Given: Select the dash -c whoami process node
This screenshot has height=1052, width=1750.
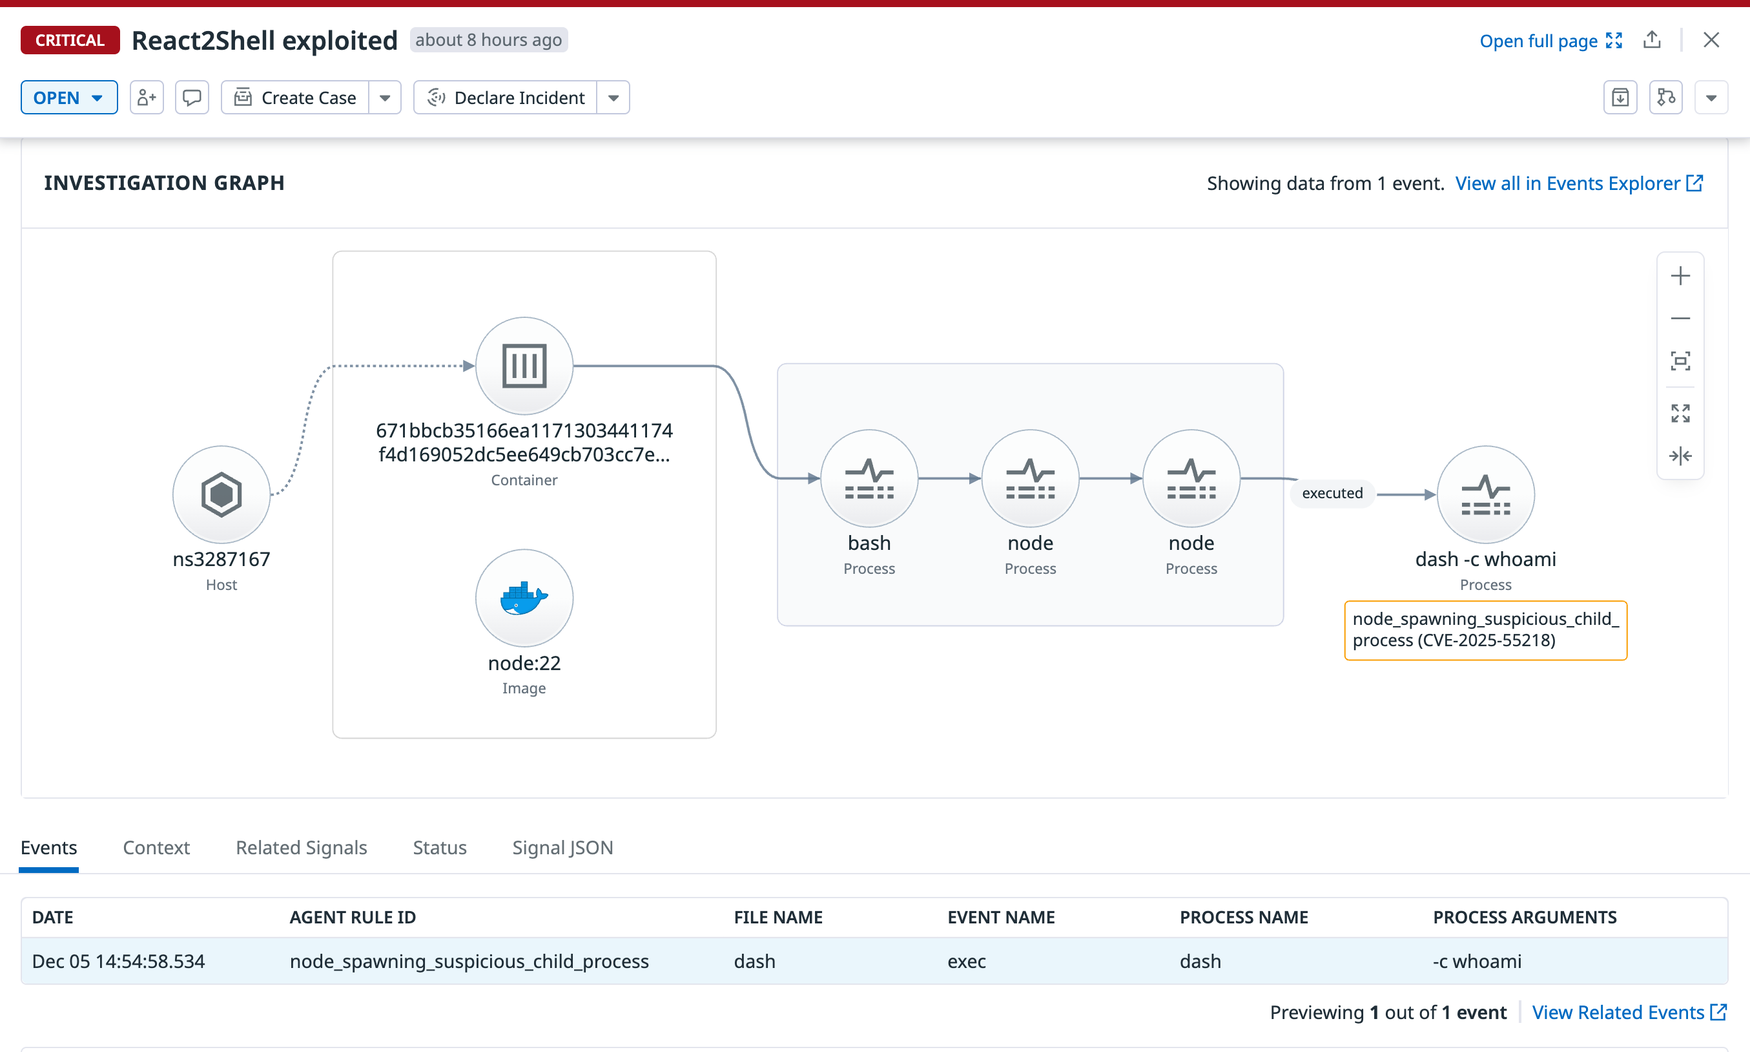Looking at the screenshot, I should [x=1485, y=494].
